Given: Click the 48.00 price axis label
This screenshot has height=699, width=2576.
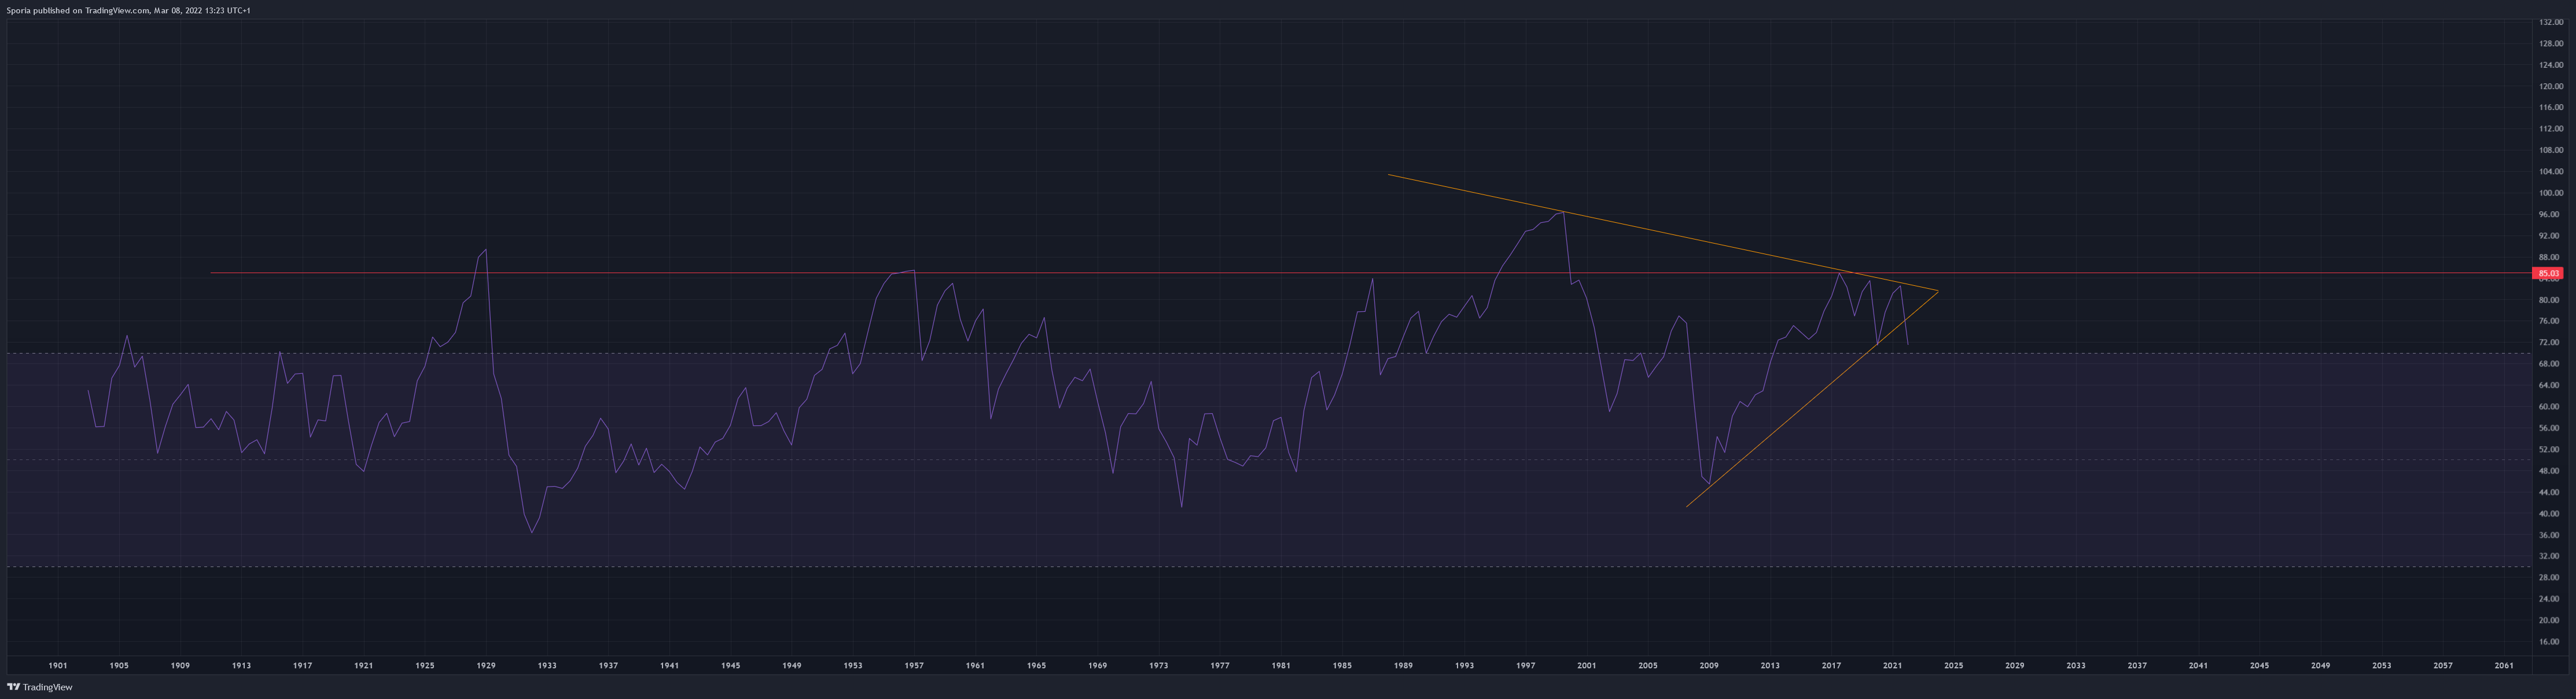Looking at the screenshot, I should pos(2549,471).
